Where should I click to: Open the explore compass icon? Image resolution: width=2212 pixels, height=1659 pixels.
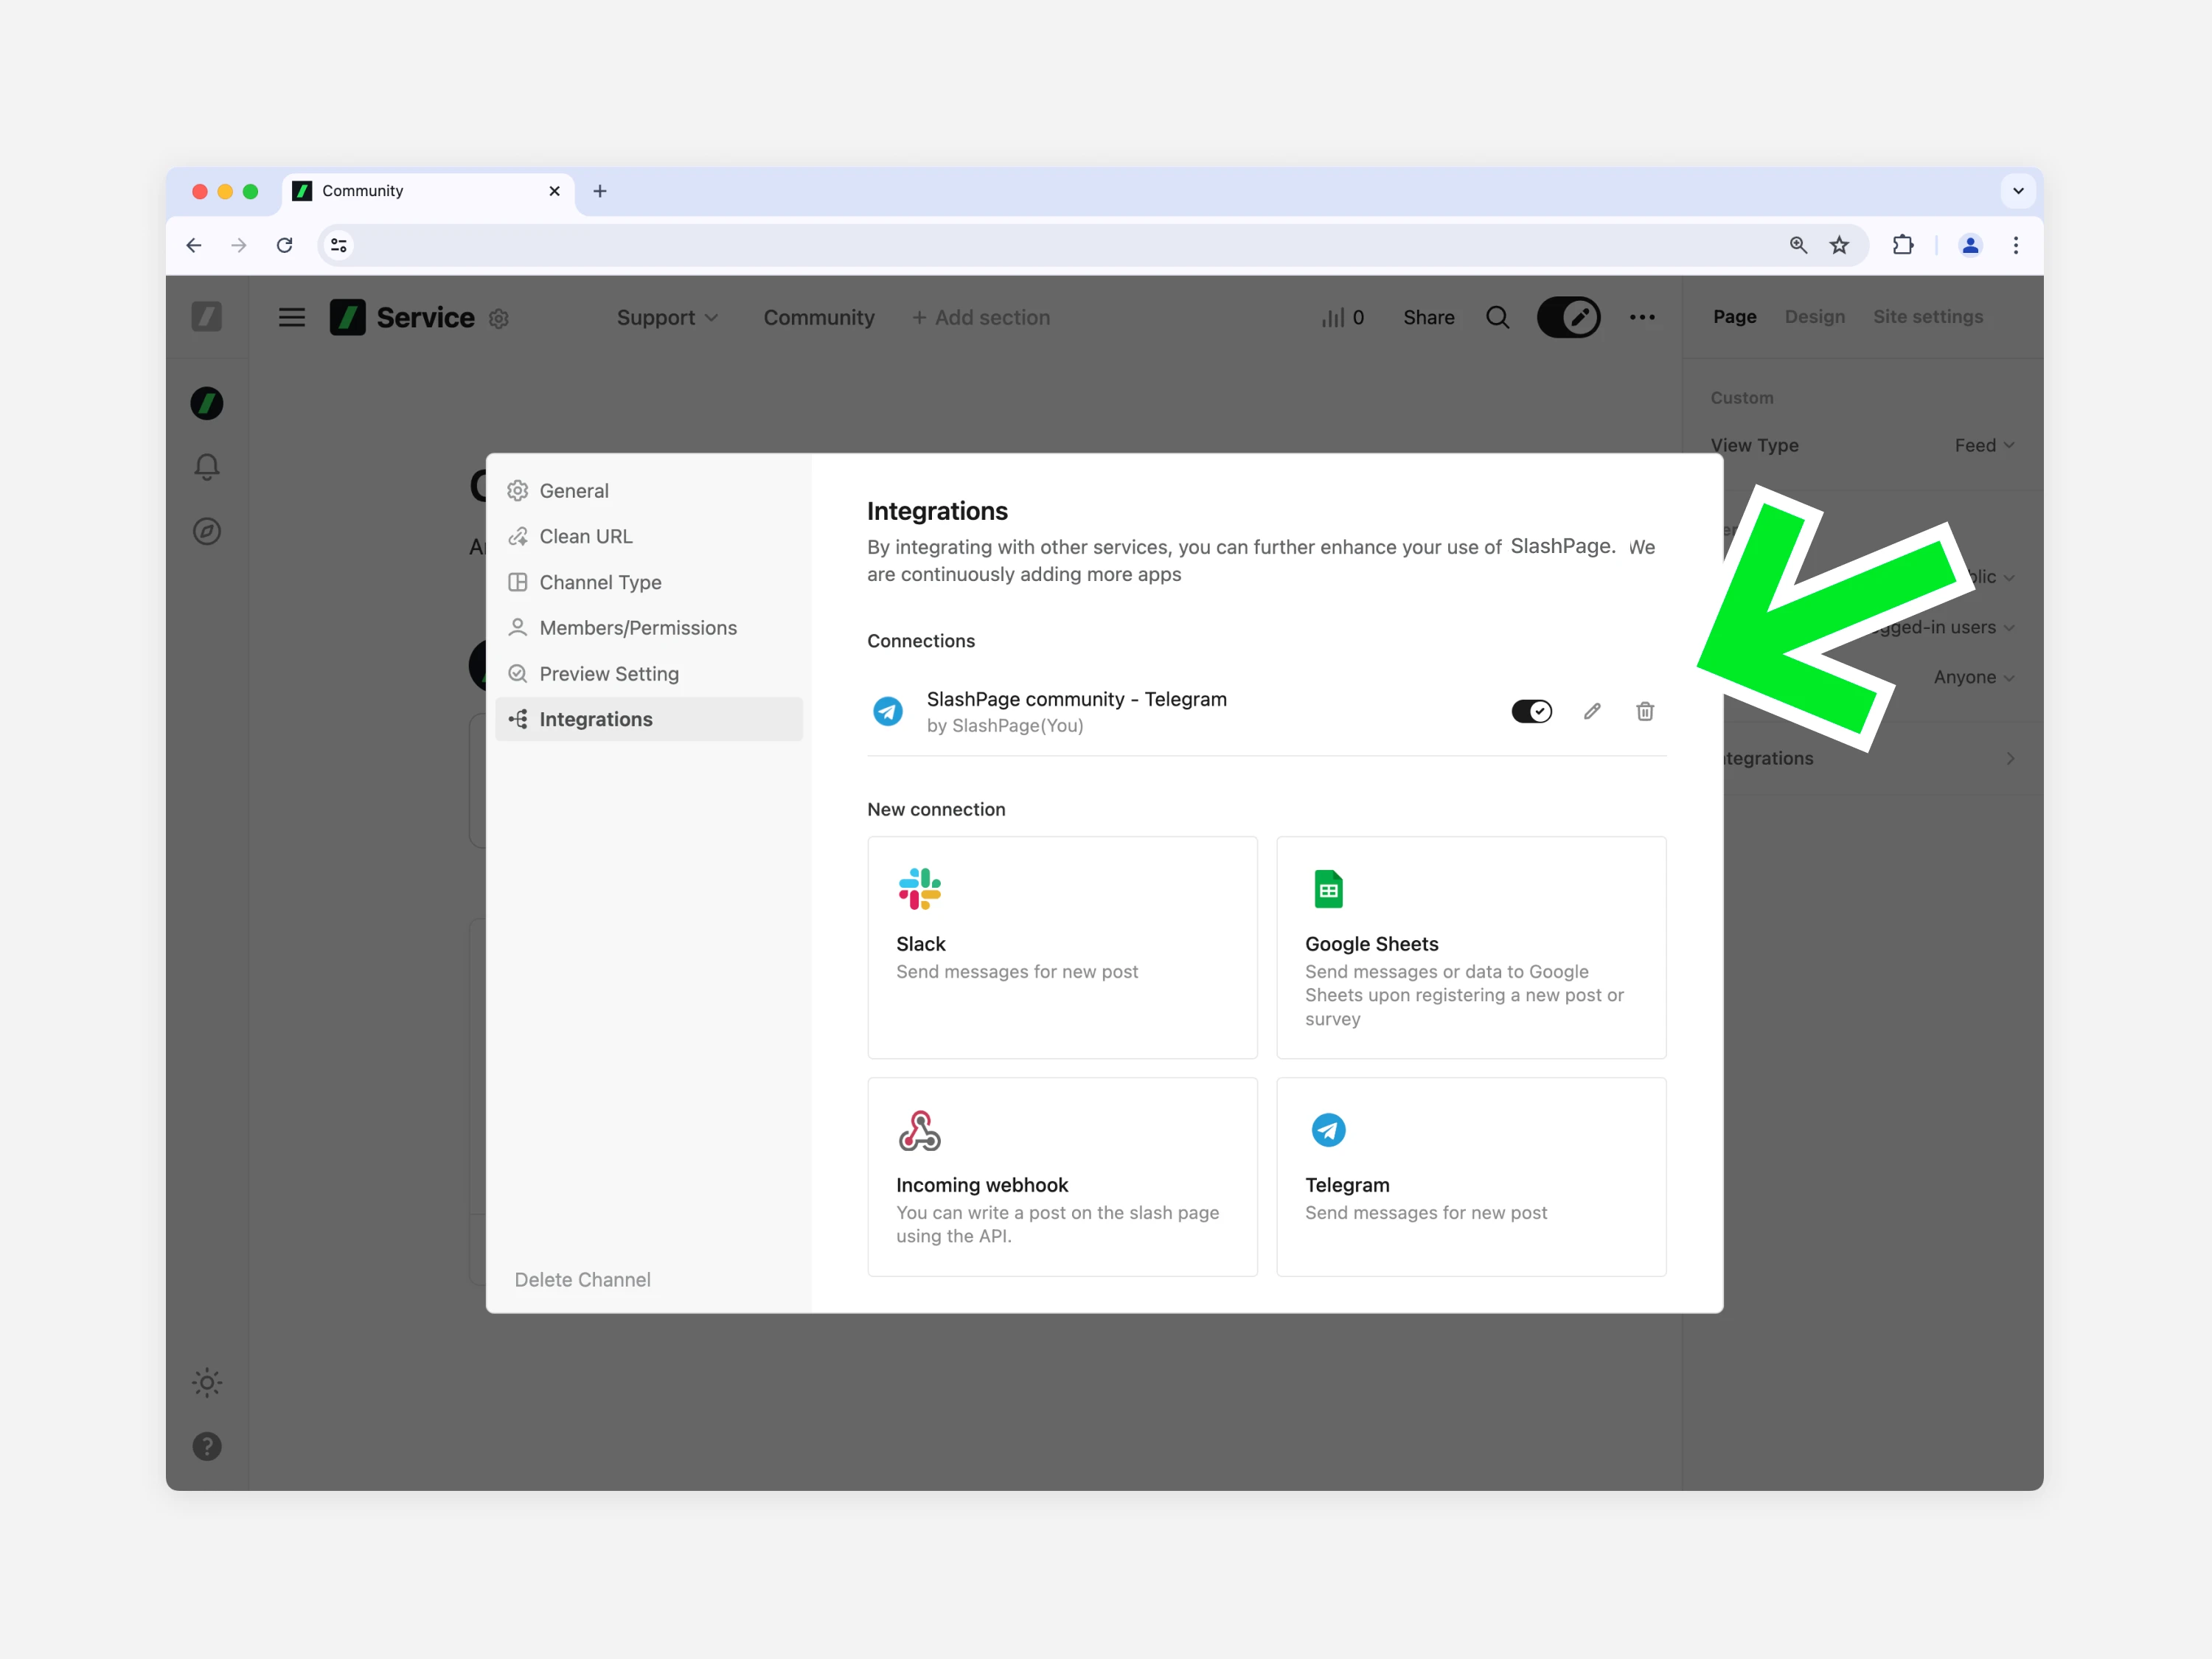(x=207, y=531)
